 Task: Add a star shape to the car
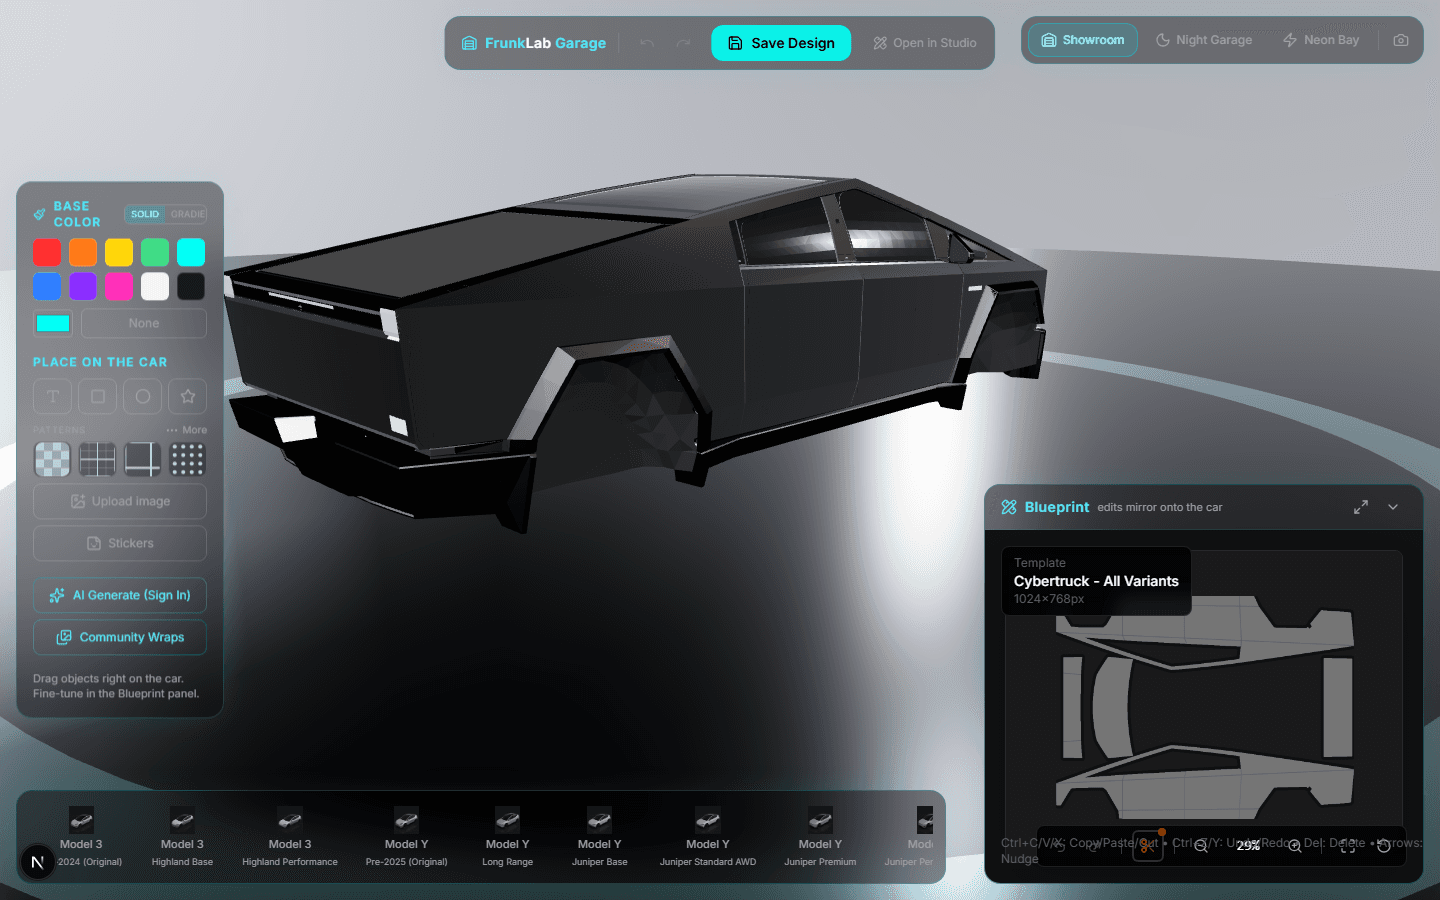coord(188,396)
